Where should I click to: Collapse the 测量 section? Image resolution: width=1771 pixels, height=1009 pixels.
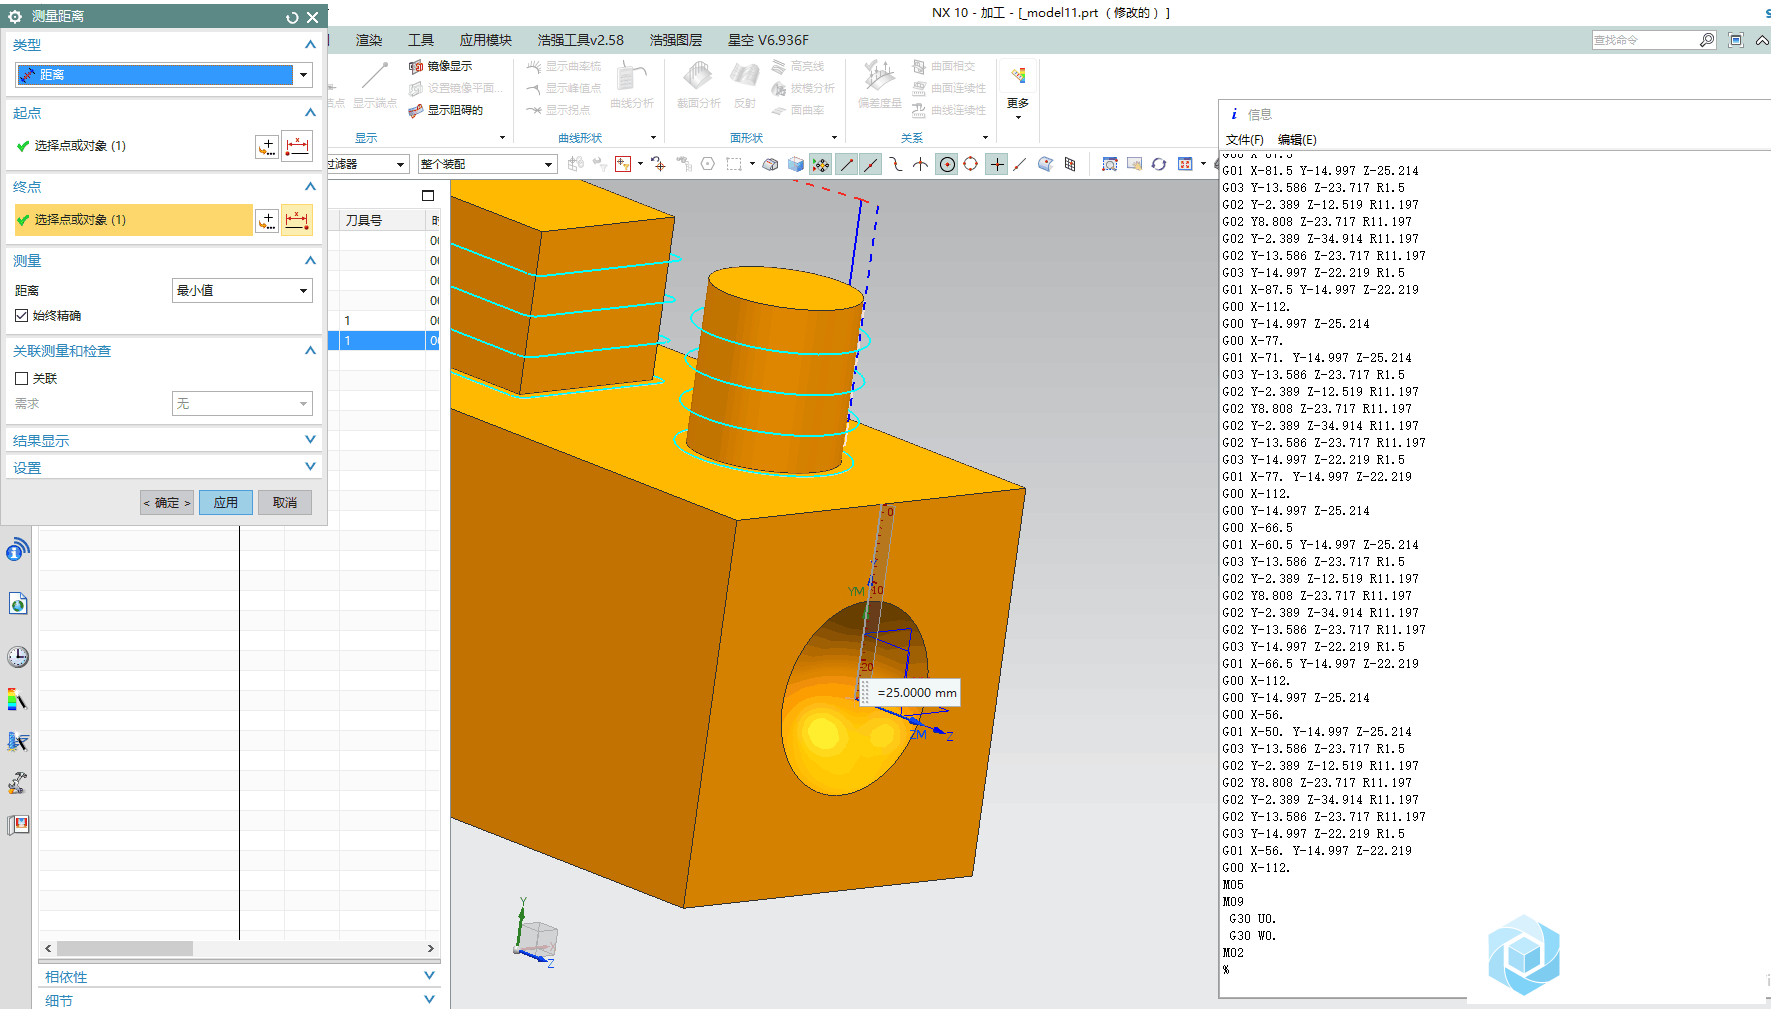point(310,261)
